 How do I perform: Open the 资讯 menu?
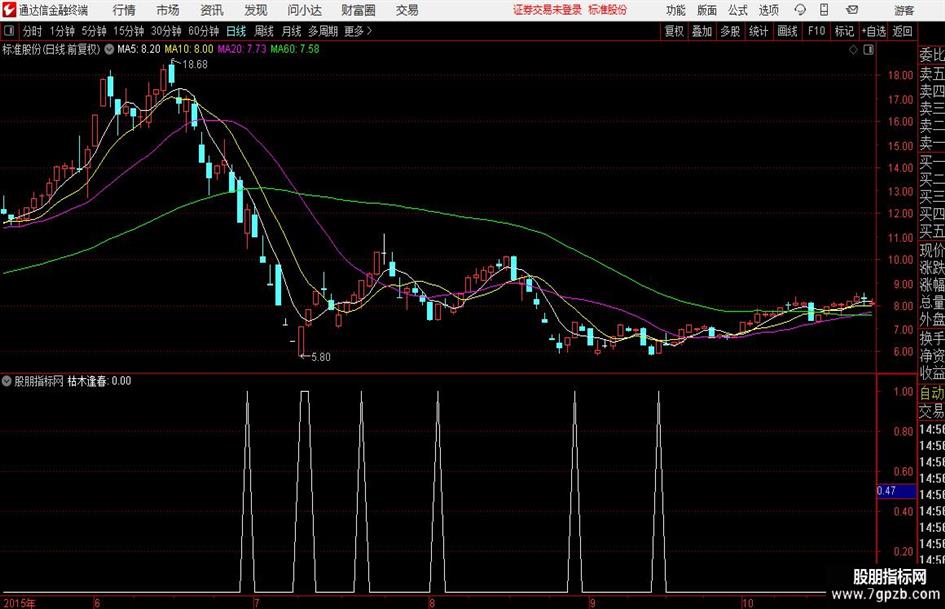[x=212, y=10]
